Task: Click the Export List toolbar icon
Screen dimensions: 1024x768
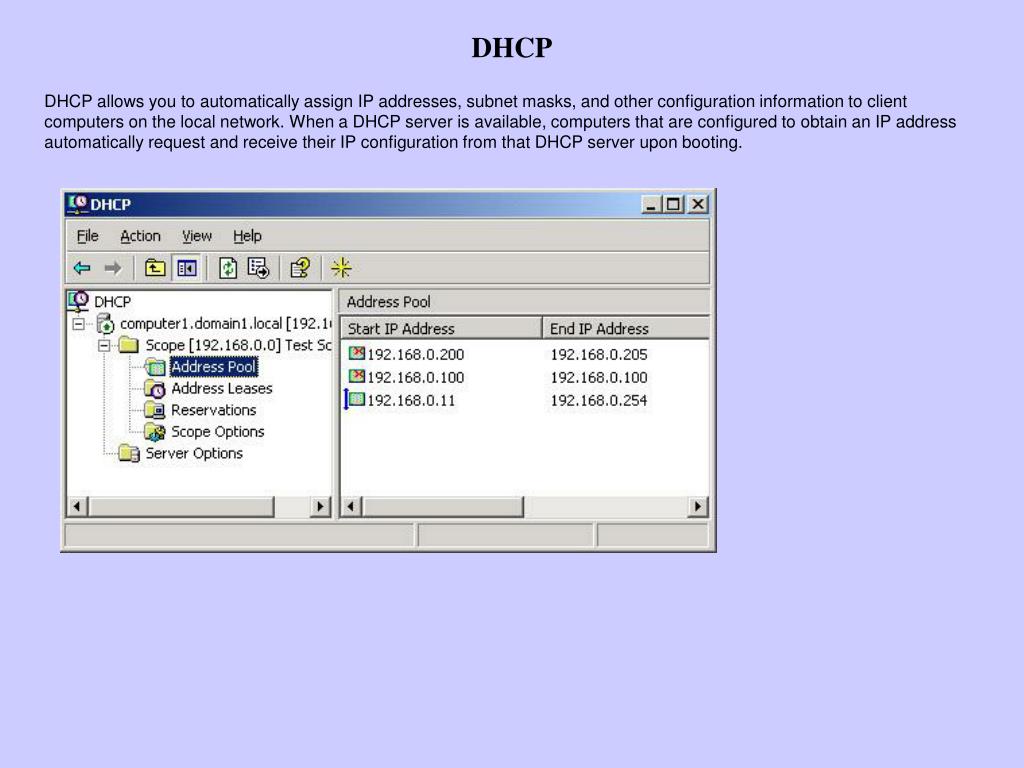Action: tap(259, 268)
